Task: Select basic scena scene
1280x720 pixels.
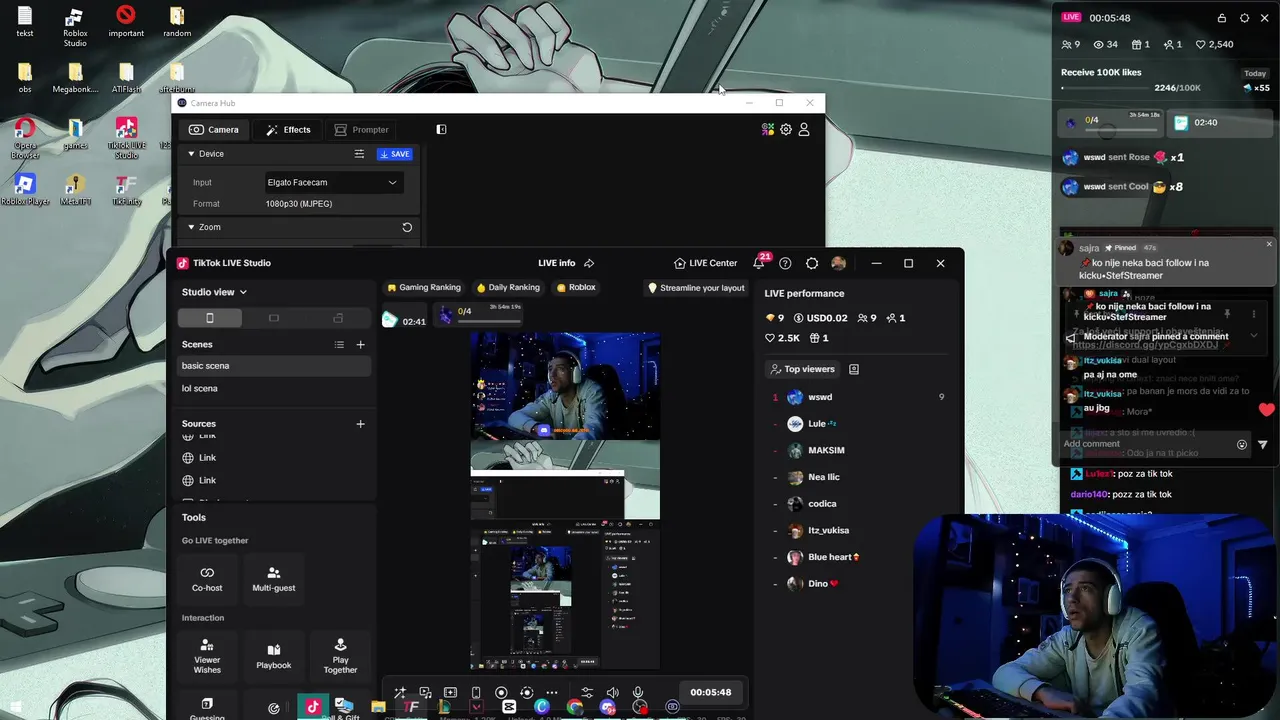Action: (274, 366)
